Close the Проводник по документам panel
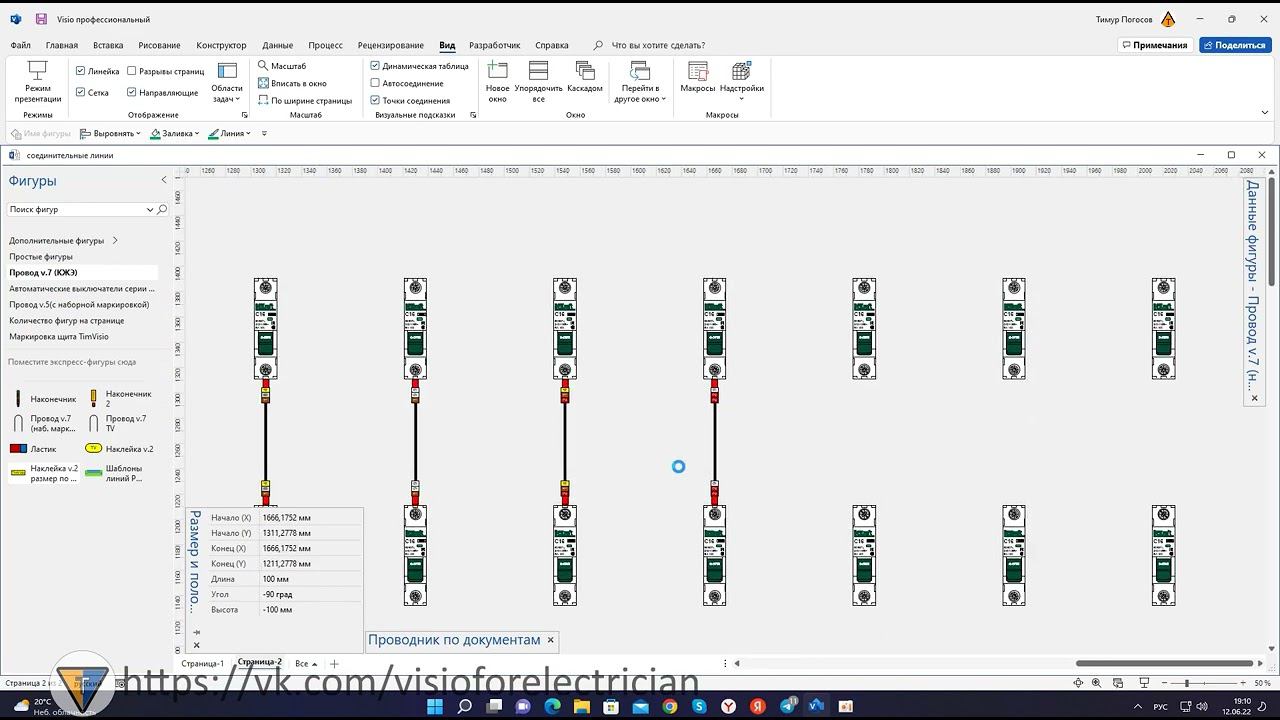Viewport: 1280px width, 720px height. tap(550, 640)
